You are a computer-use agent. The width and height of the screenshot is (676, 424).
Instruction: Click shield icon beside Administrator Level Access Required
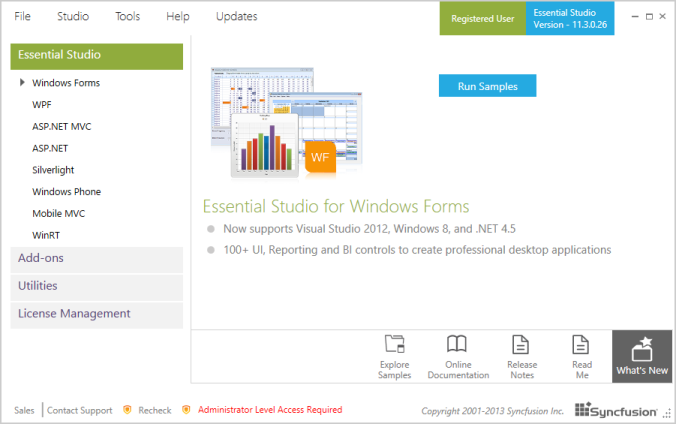point(186,410)
